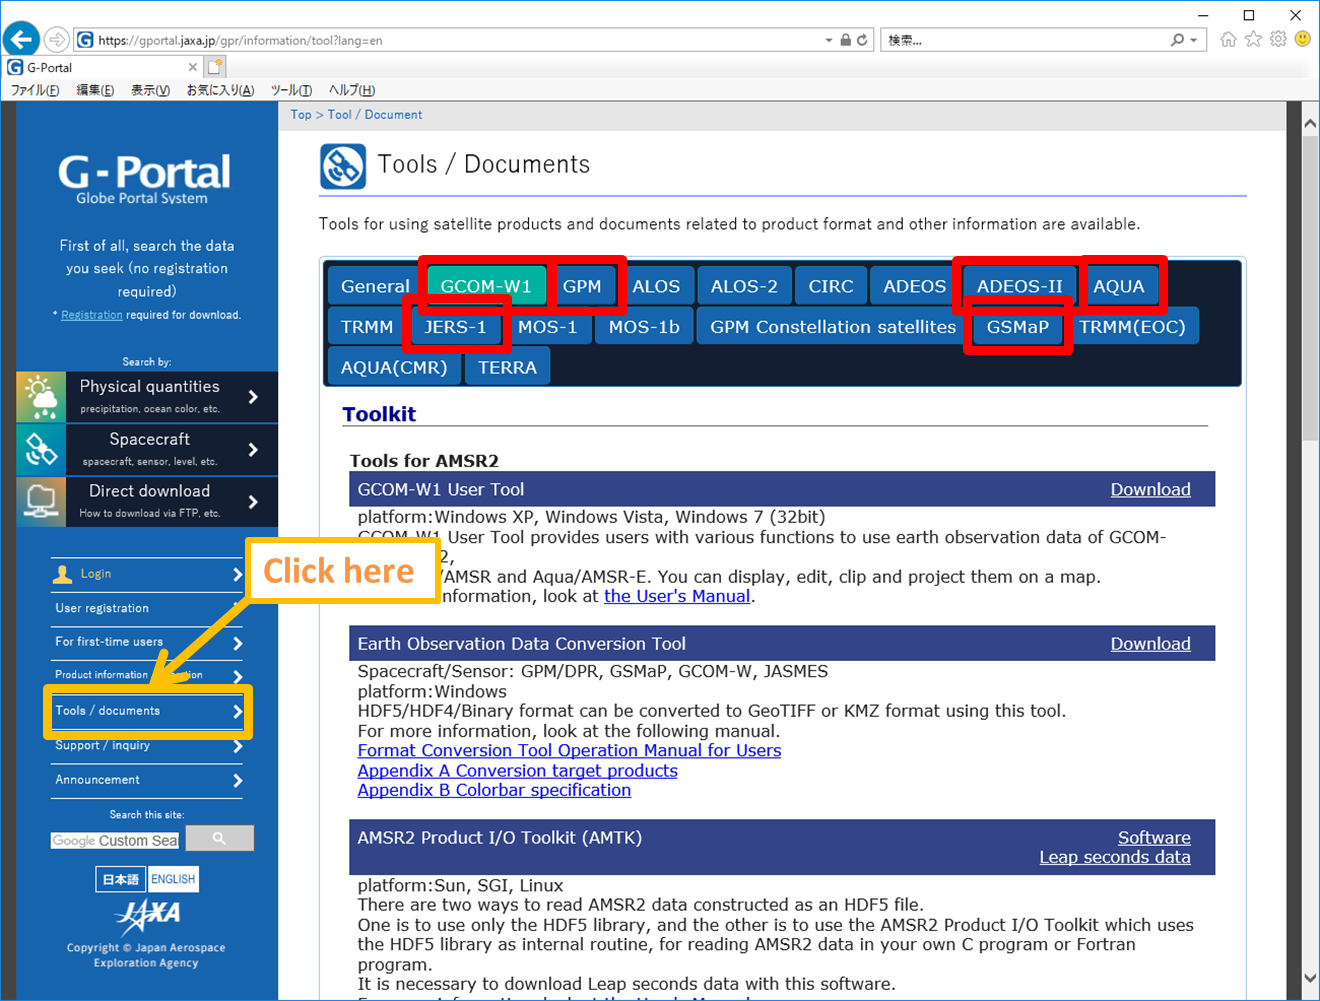Download the Earth Observation Data Conversion Tool
1320x1001 pixels.
pyautogui.click(x=1150, y=644)
